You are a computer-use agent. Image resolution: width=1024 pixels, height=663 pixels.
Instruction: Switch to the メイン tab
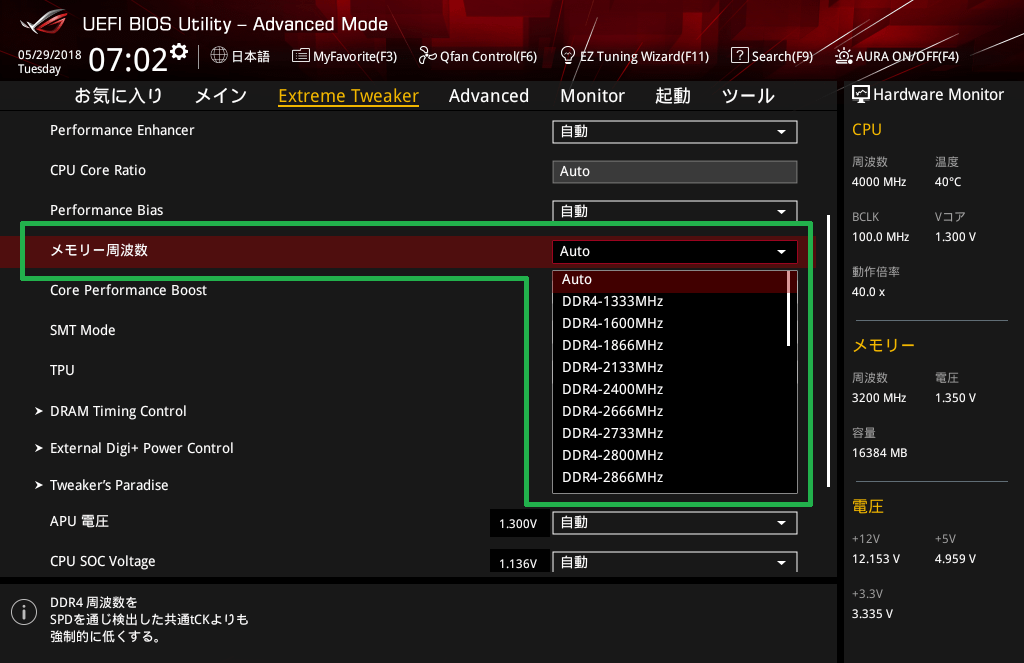click(221, 95)
